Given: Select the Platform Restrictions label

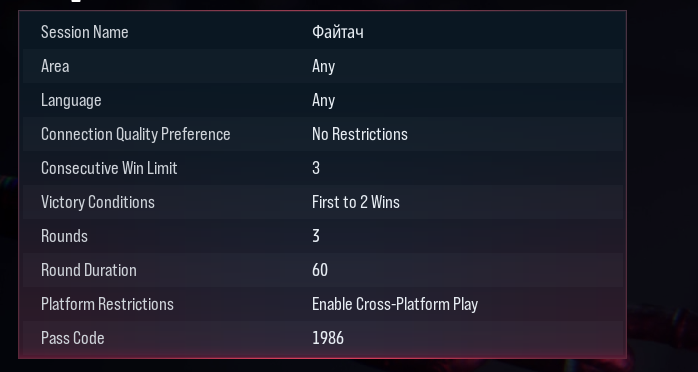Looking at the screenshot, I should click(107, 304).
